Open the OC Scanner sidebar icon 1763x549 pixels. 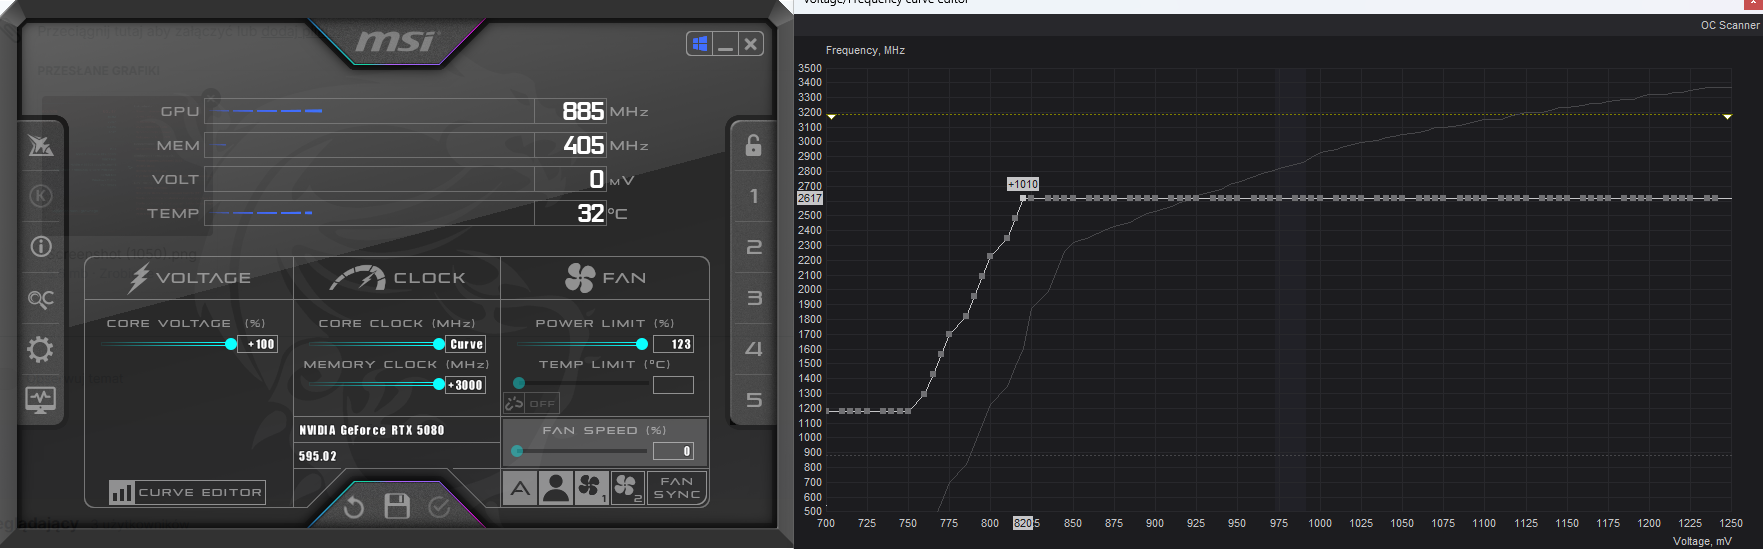tap(41, 299)
